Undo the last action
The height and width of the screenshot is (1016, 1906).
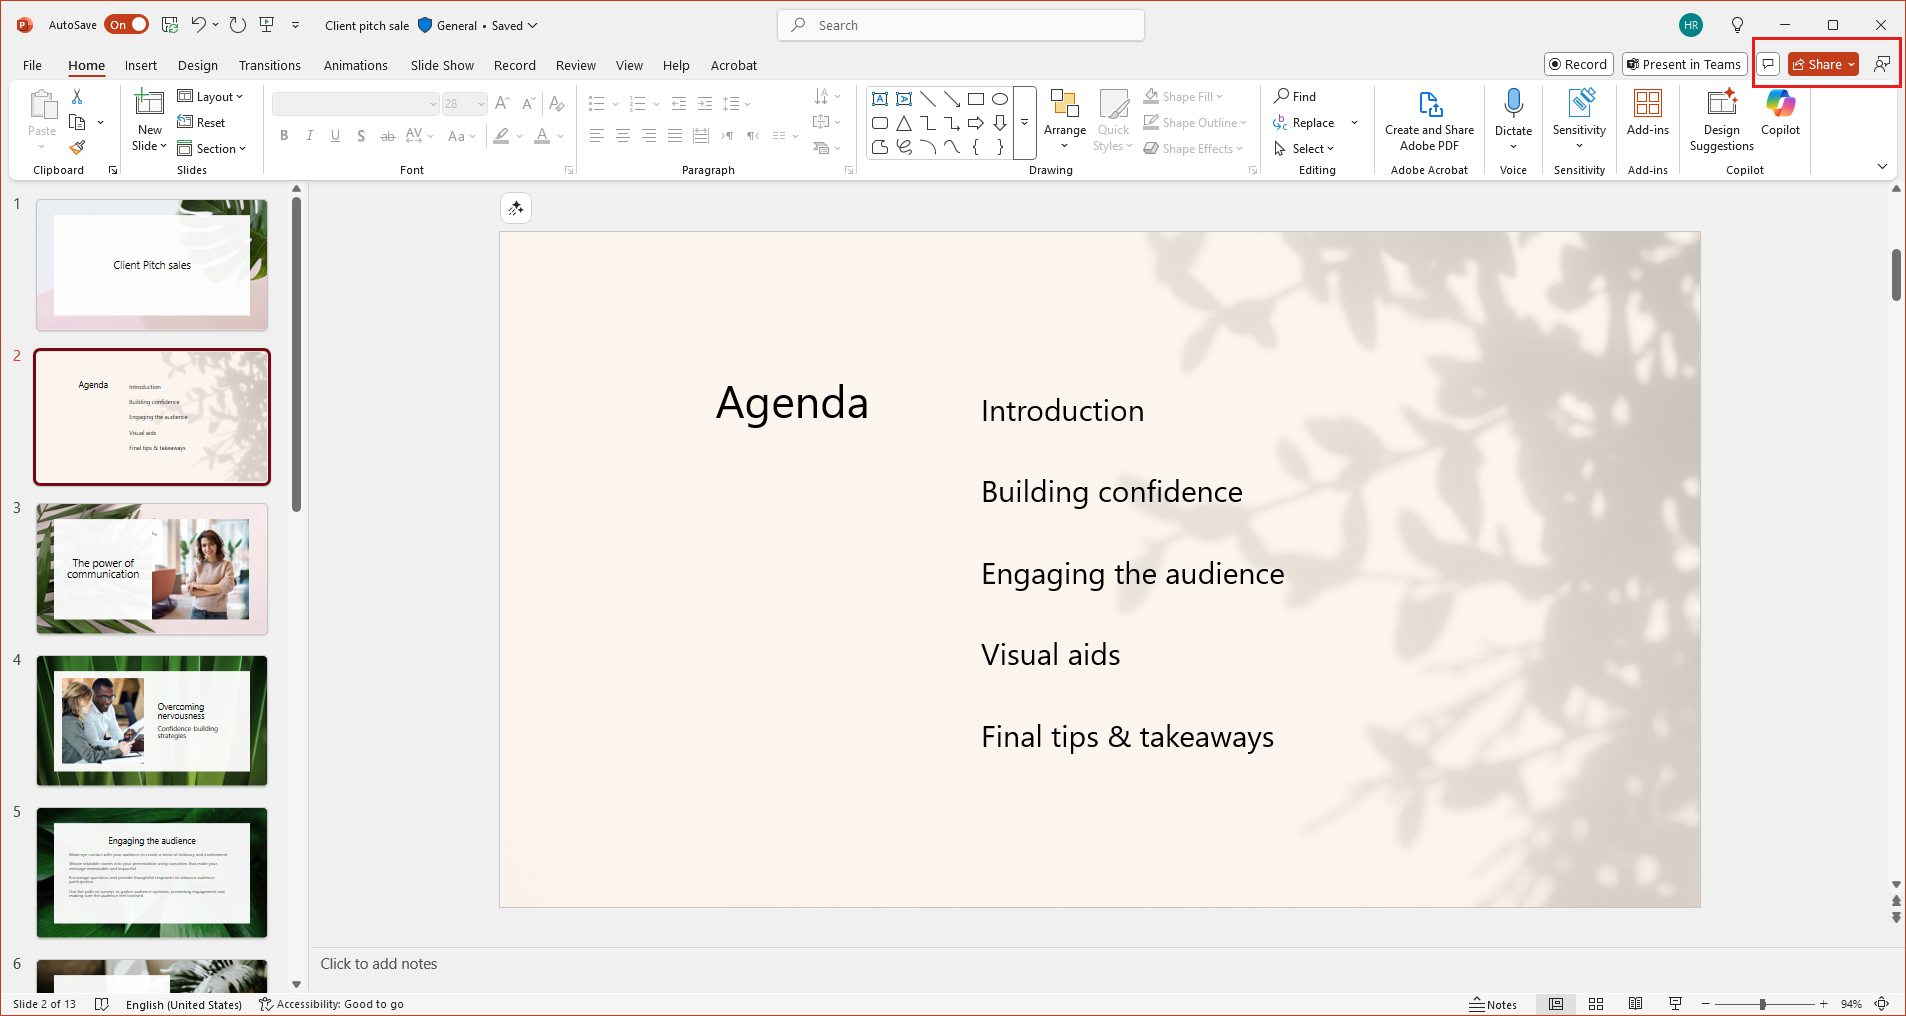click(198, 25)
